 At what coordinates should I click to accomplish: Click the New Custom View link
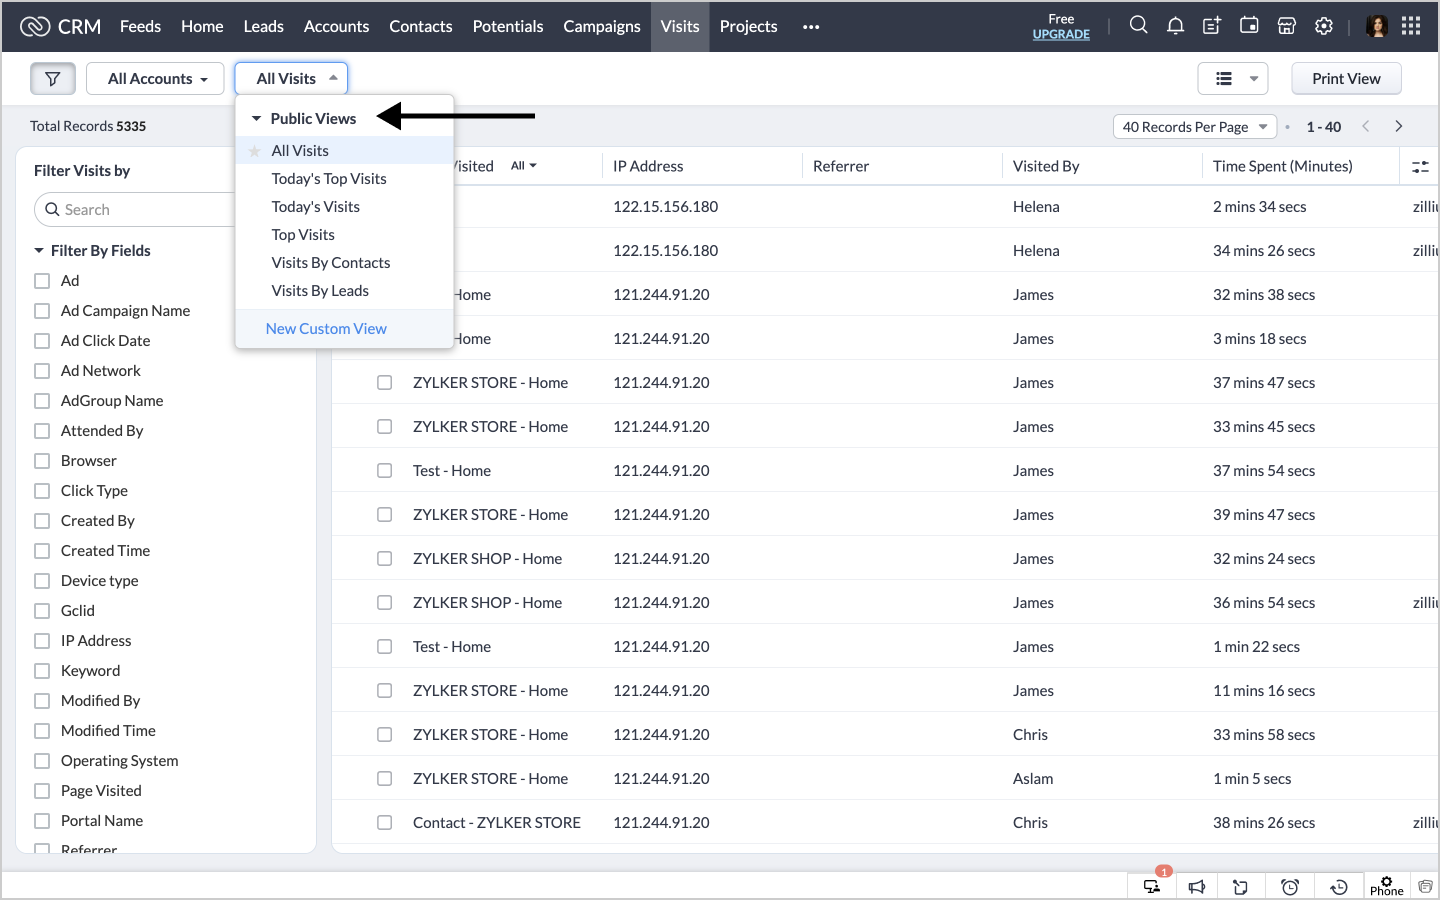coord(326,329)
